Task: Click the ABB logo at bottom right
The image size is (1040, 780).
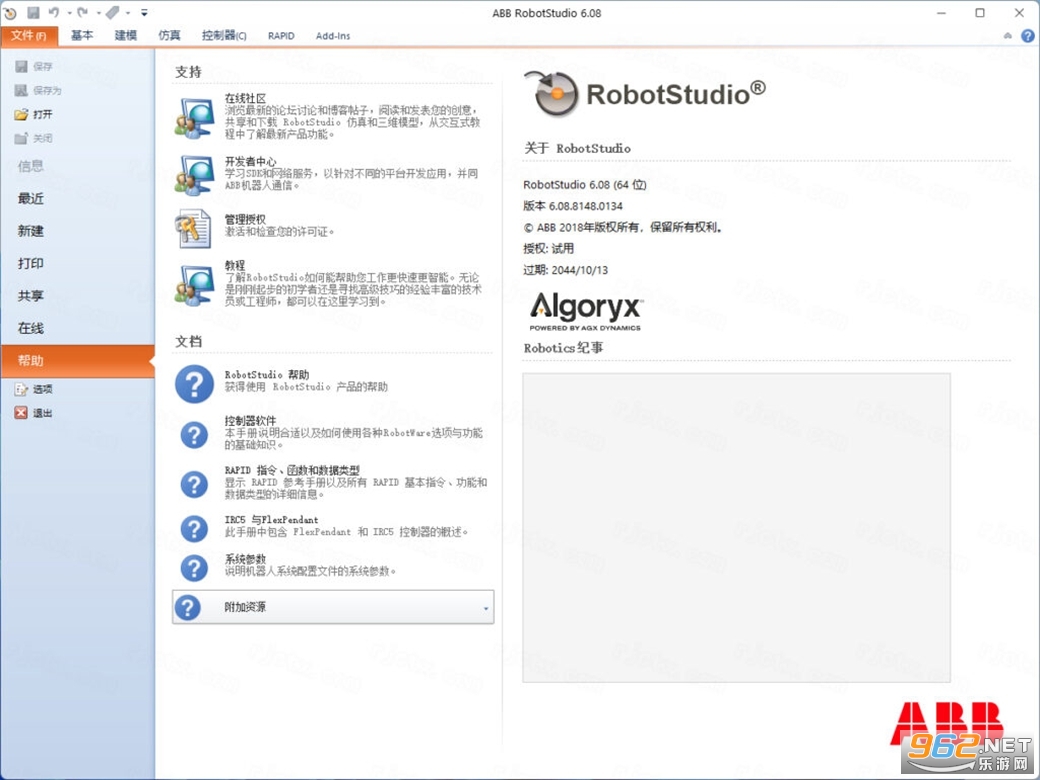Action: click(947, 723)
